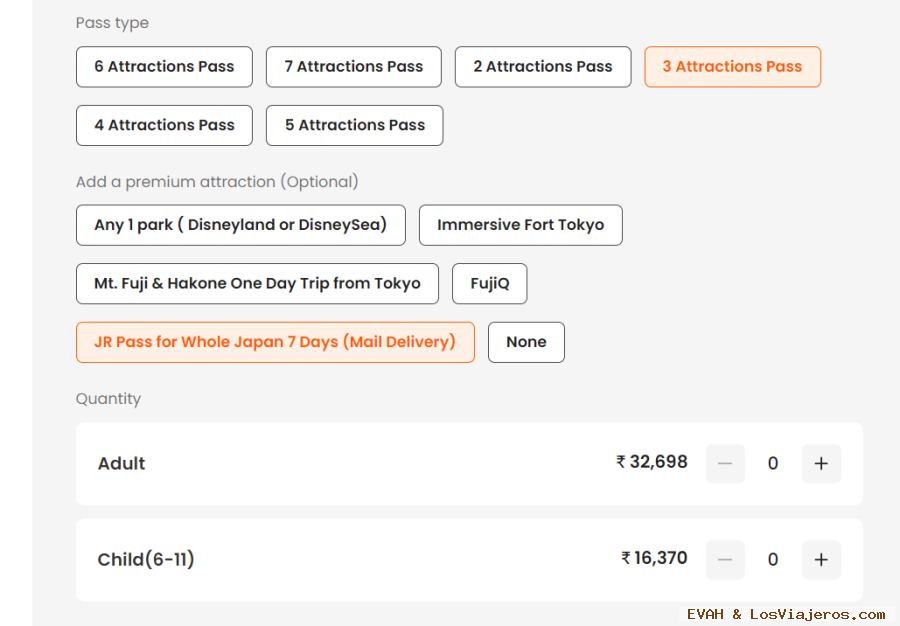Viewport: 900px width, 626px height.
Task: Choose the FujiQ premium attraction
Action: pyautogui.click(x=490, y=283)
